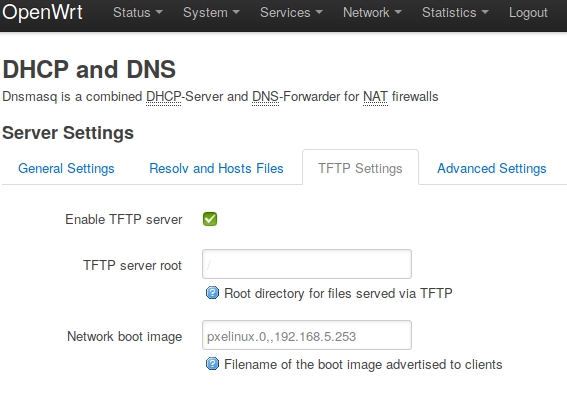Click the DNS abbreviation in description
Viewport: 567px width, 396px height.
265,97
